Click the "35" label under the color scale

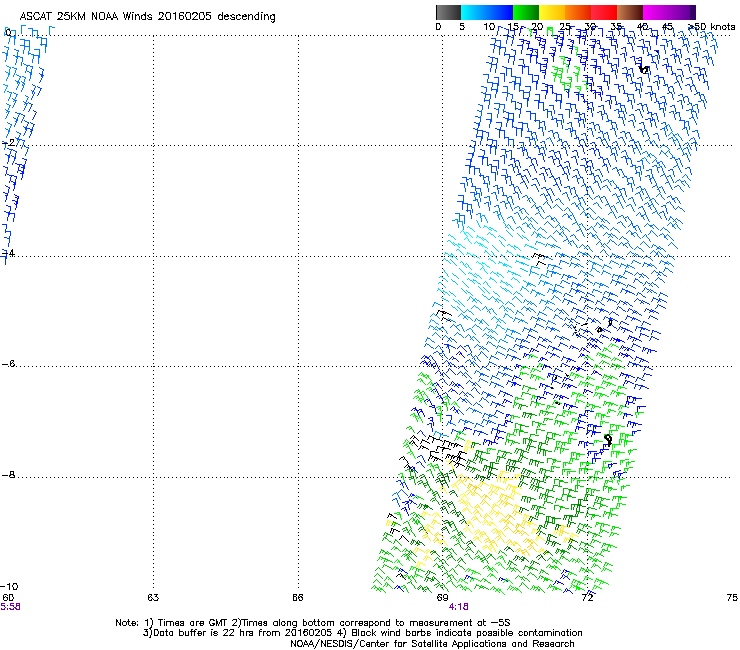pos(616,27)
